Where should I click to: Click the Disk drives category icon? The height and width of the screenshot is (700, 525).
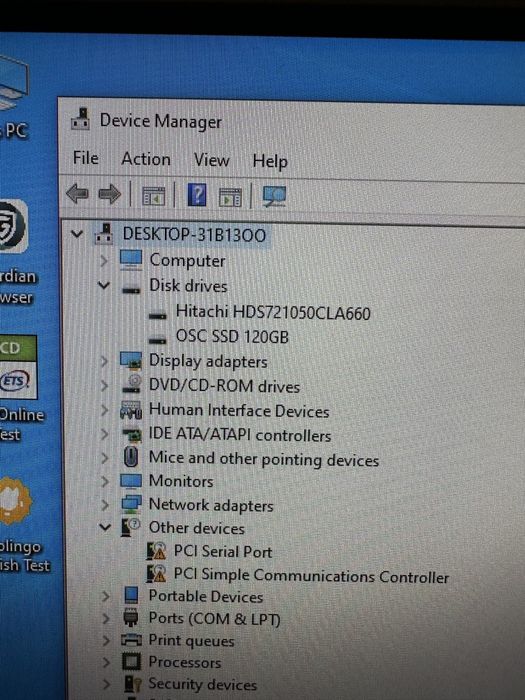point(131,290)
